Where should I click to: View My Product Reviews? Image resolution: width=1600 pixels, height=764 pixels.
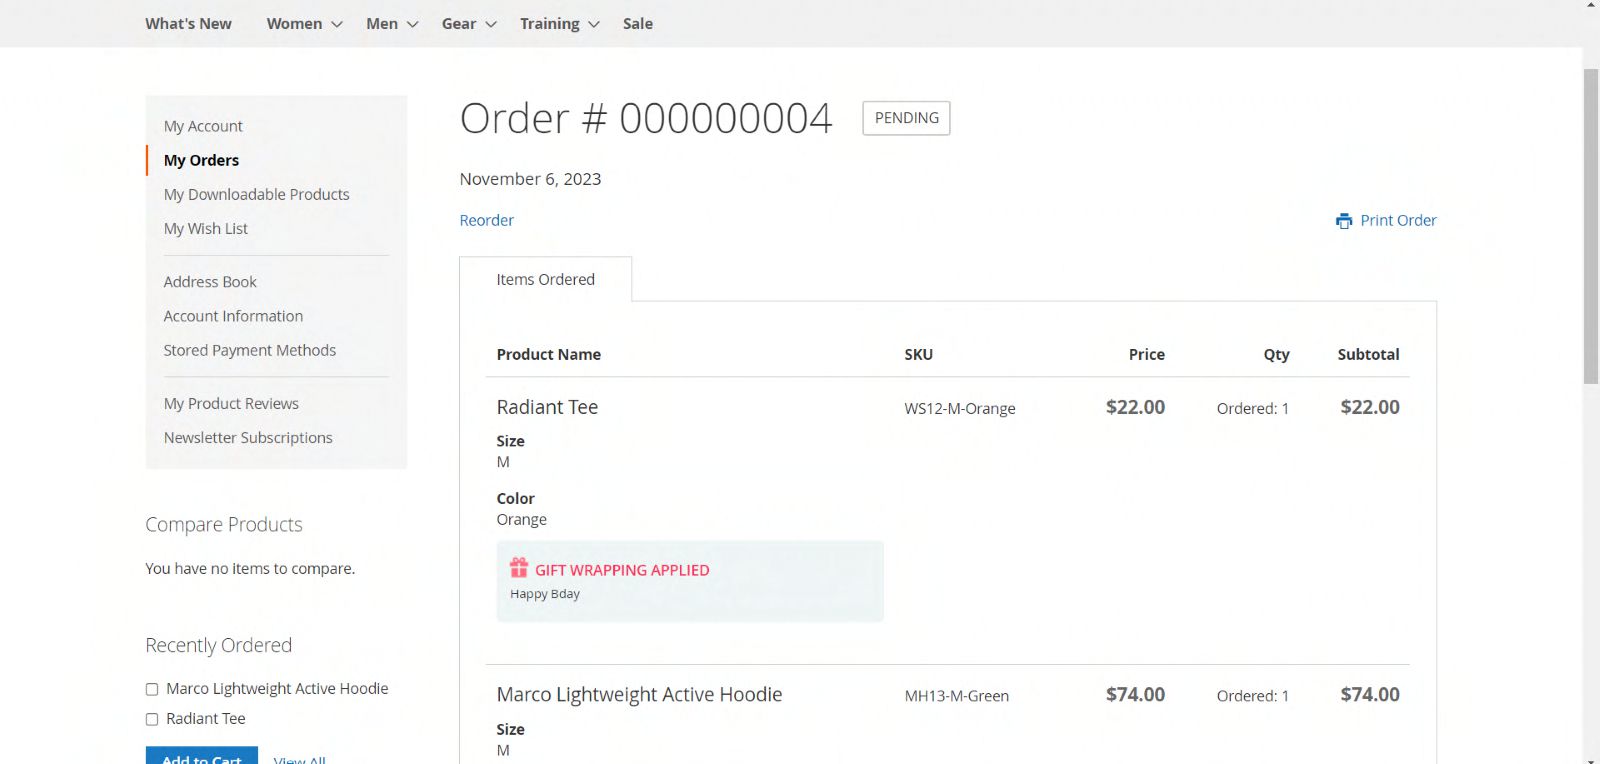(231, 404)
